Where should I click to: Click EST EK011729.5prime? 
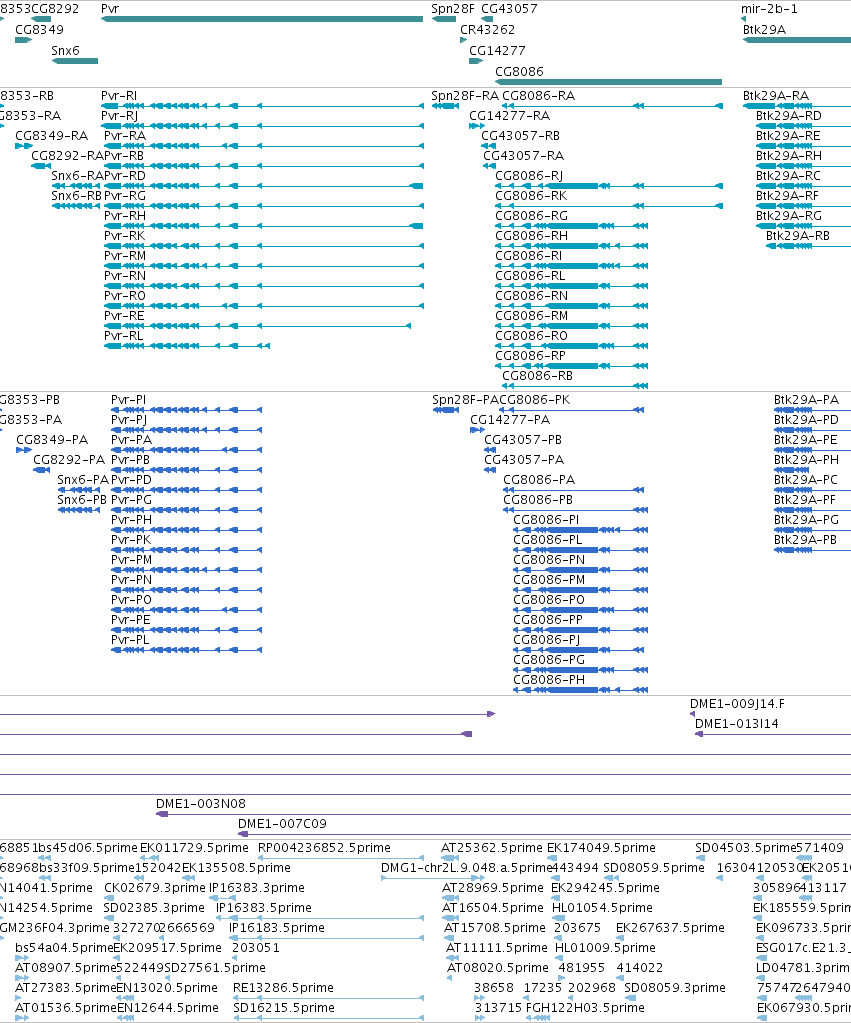194,848
